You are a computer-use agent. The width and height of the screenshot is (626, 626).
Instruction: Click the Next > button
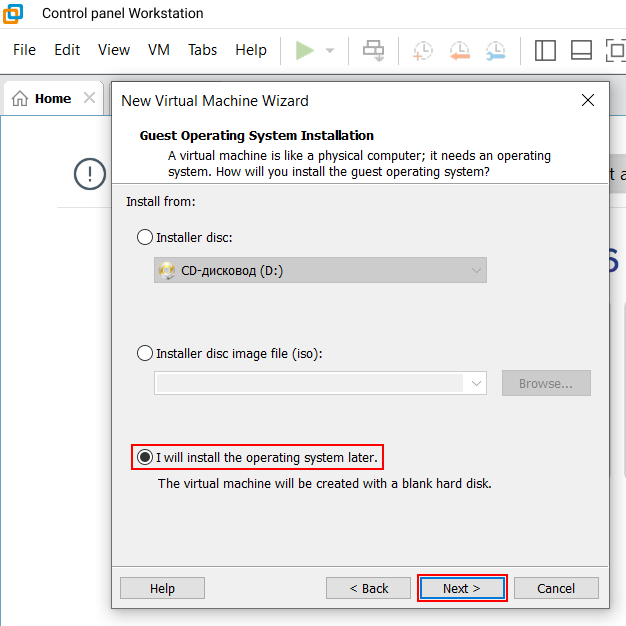(462, 588)
